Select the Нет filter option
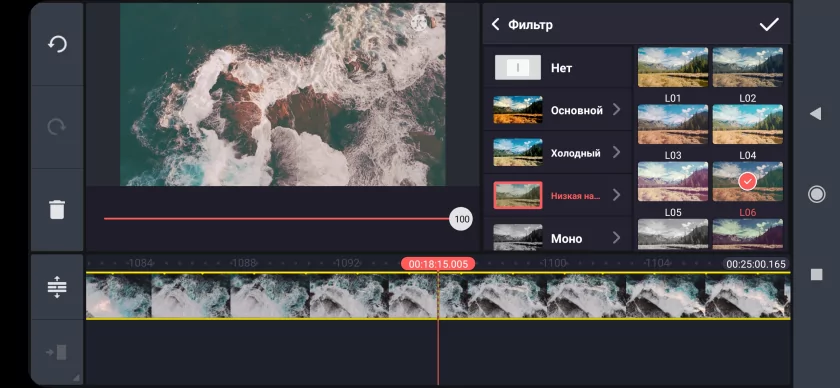Screen dimensions: 840x388 tap(558, 68)
